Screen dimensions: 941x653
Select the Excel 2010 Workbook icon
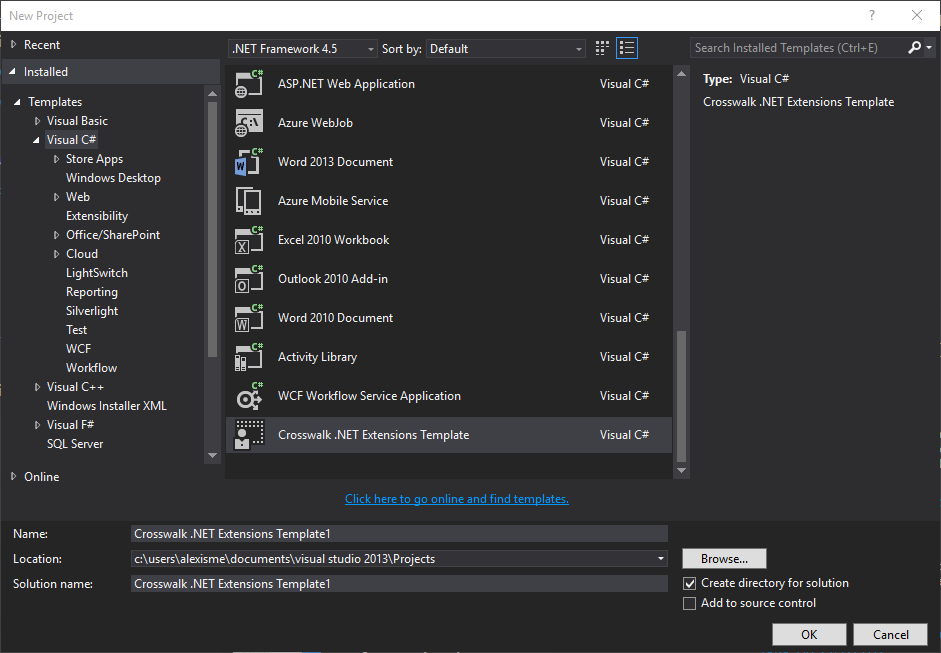(x=249, y=240)
